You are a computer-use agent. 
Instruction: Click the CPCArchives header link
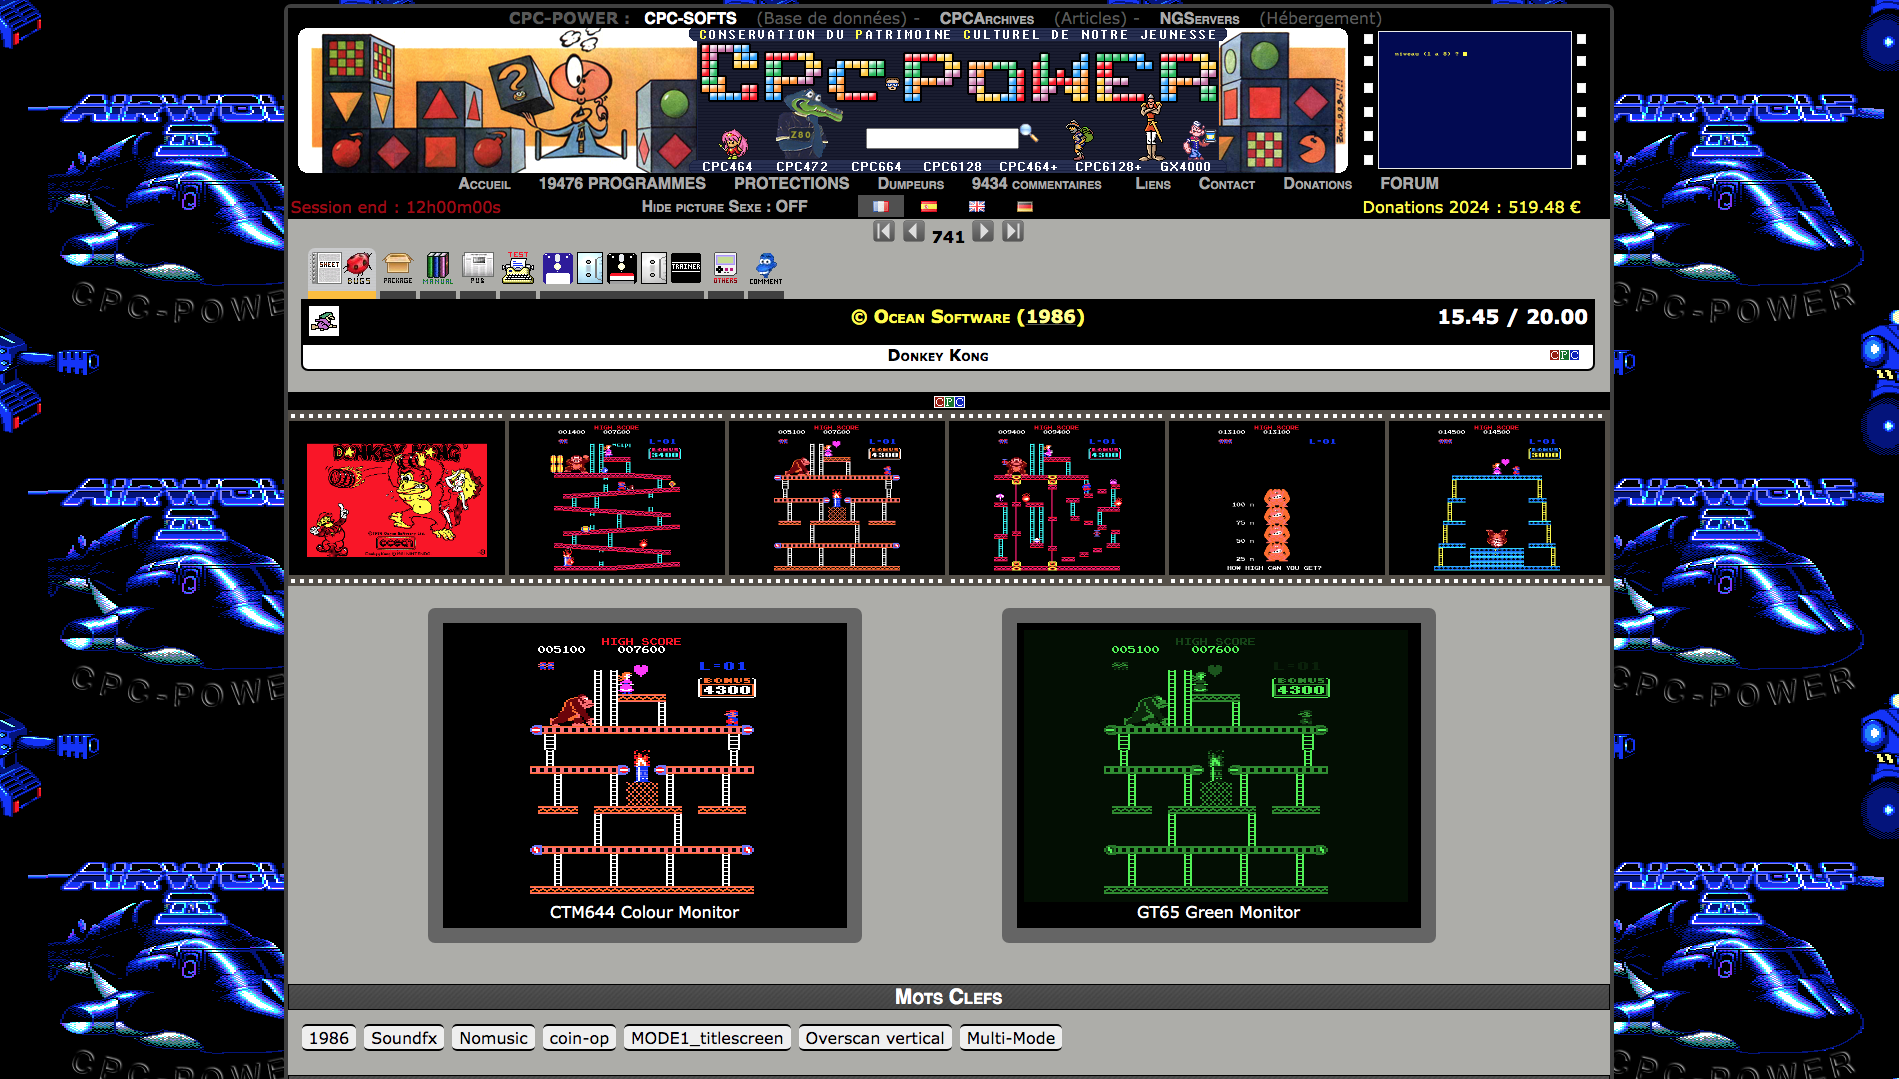pyautogui.click(x=986, y=18)
